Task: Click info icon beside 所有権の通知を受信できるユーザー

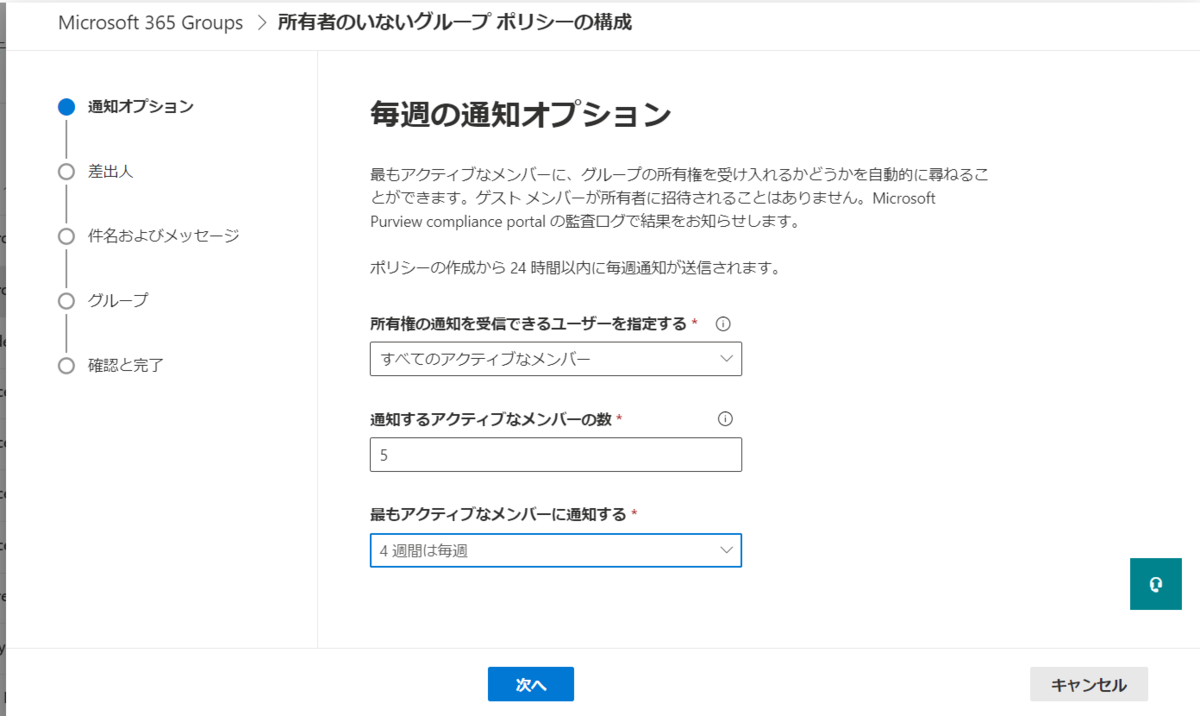Action: 724,324
